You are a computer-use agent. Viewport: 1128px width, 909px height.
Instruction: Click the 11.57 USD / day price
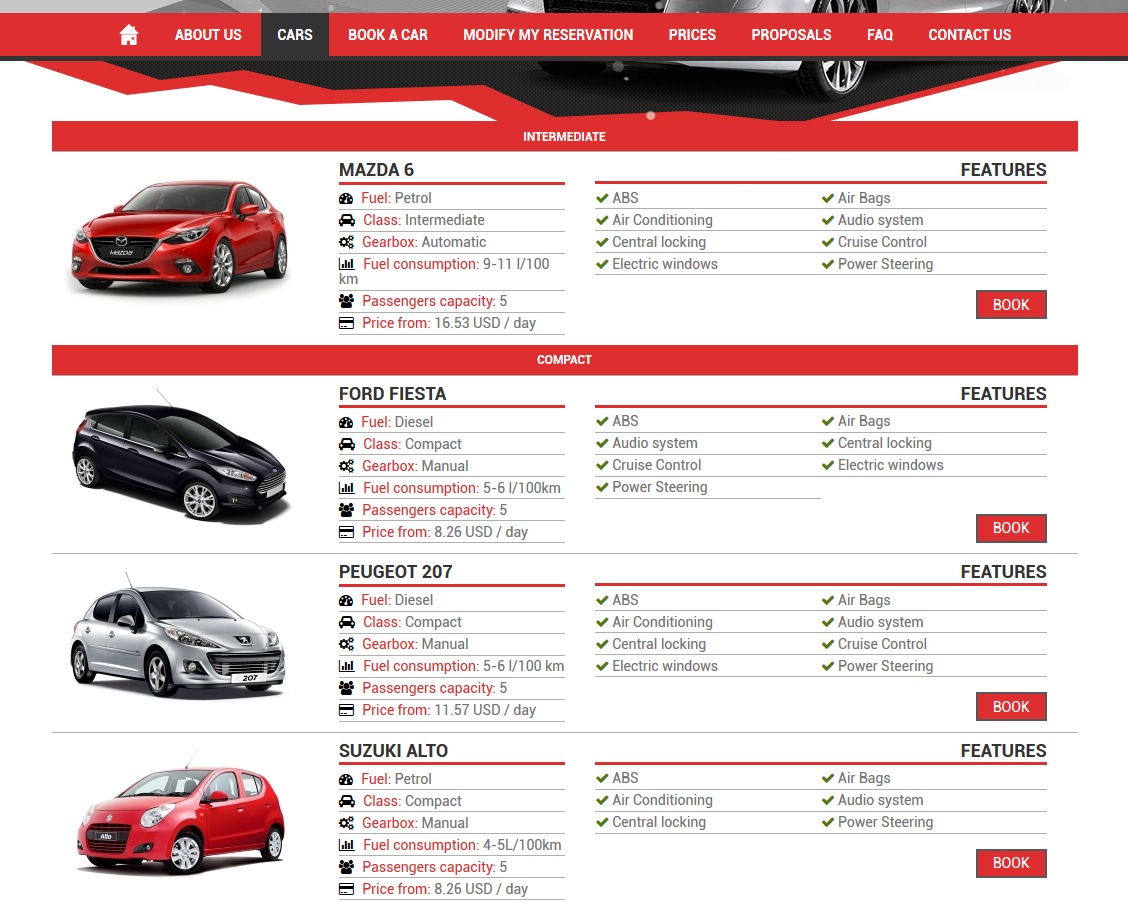click(485, 711)
